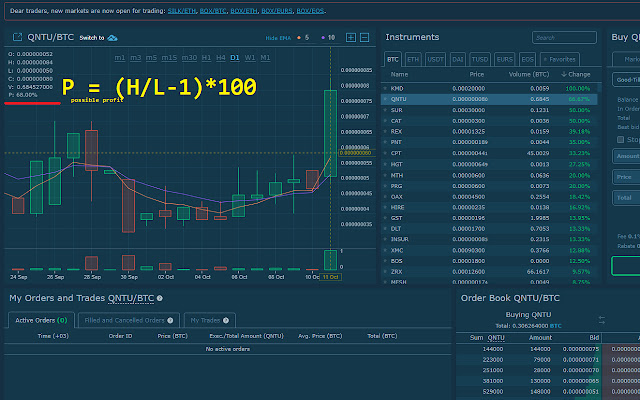Hide EMA lines on the chart
The image size is (640, 400).
click(x=278, y=38)
